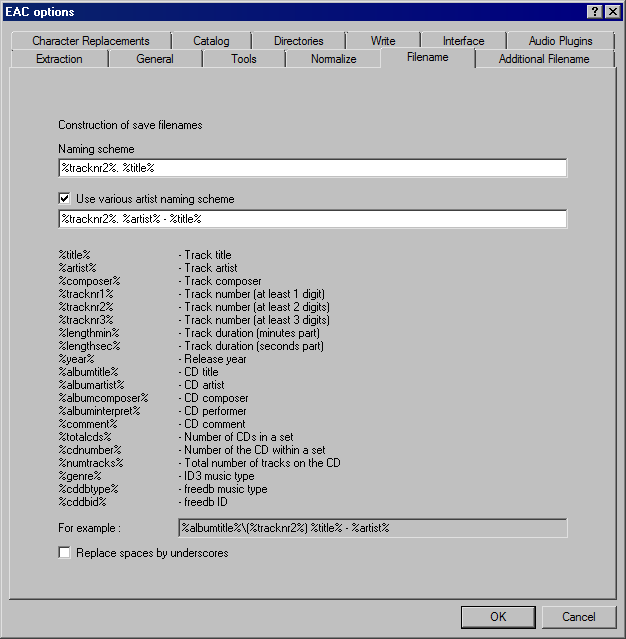Image resolution: width=626 pixels, height=639 pixels.
Task: Switch to the Catalog tab
Action: [211, 41]
